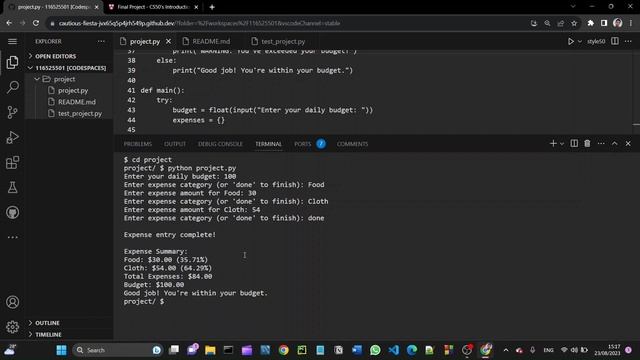
Task: Open test_project.py in file tree
Action: 80,113
